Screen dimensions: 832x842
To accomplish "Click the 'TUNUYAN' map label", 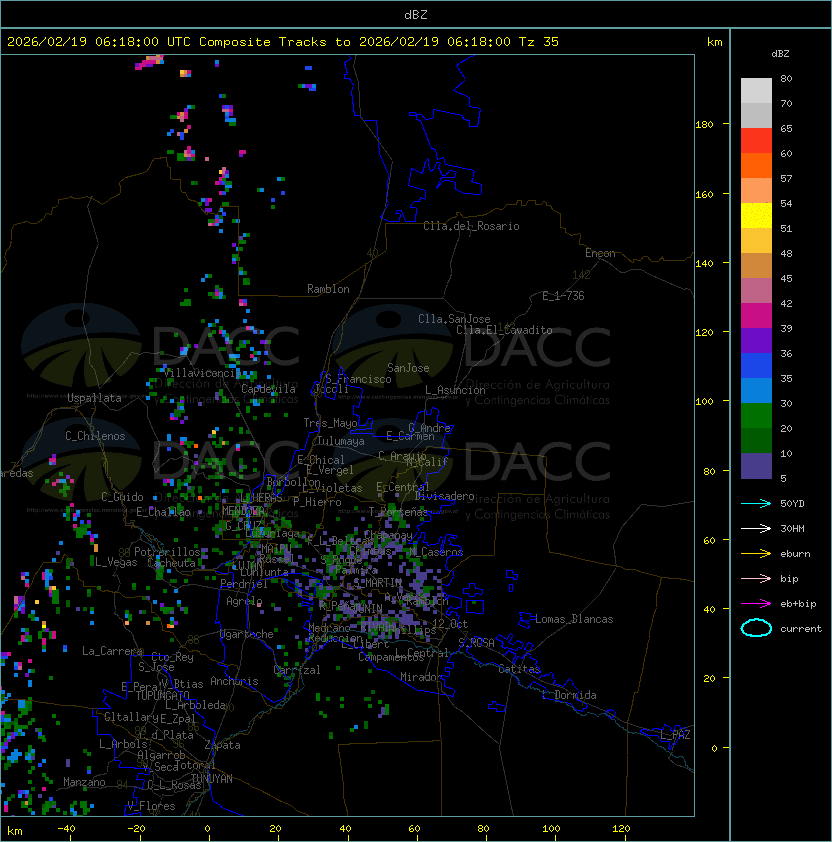I will tap(212, 779).
